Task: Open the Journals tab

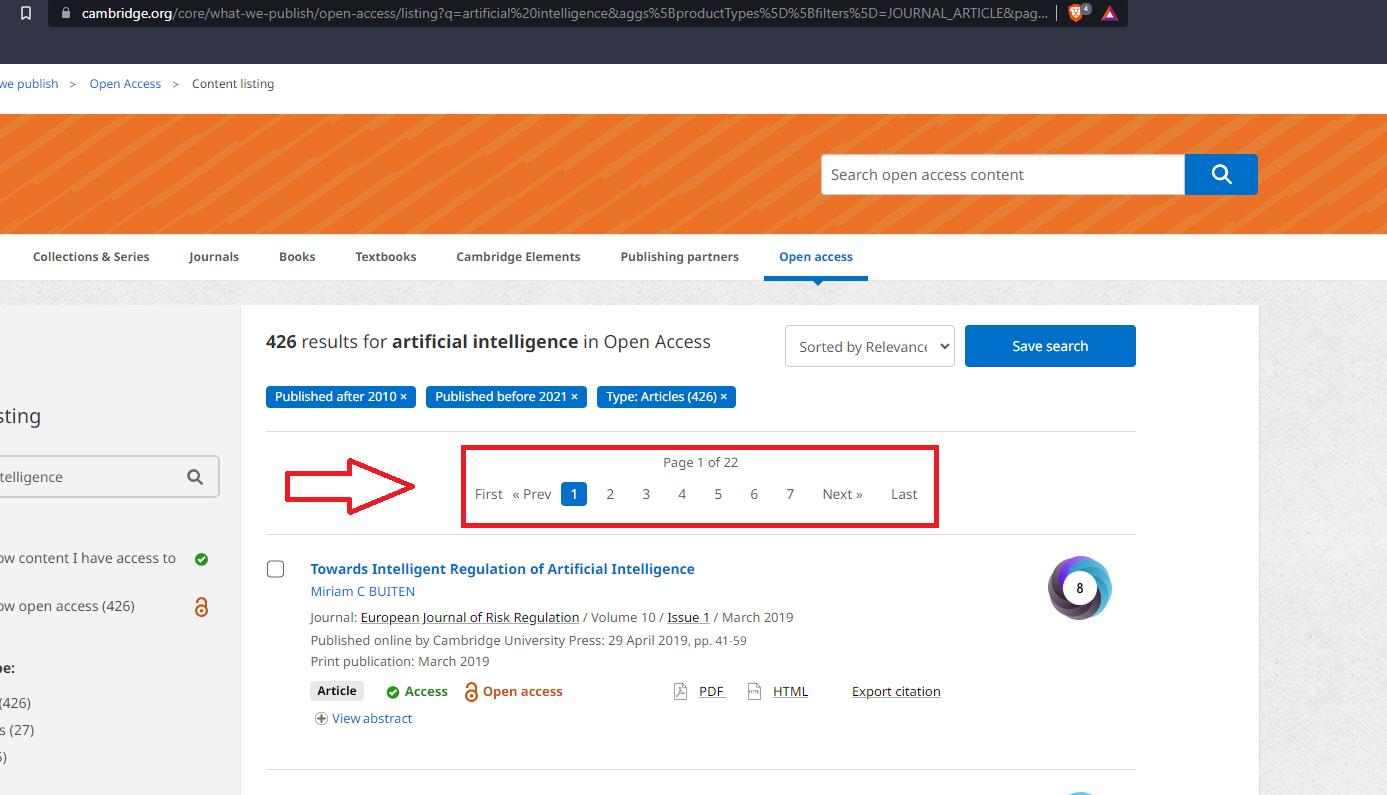Action: pos(214,257)
